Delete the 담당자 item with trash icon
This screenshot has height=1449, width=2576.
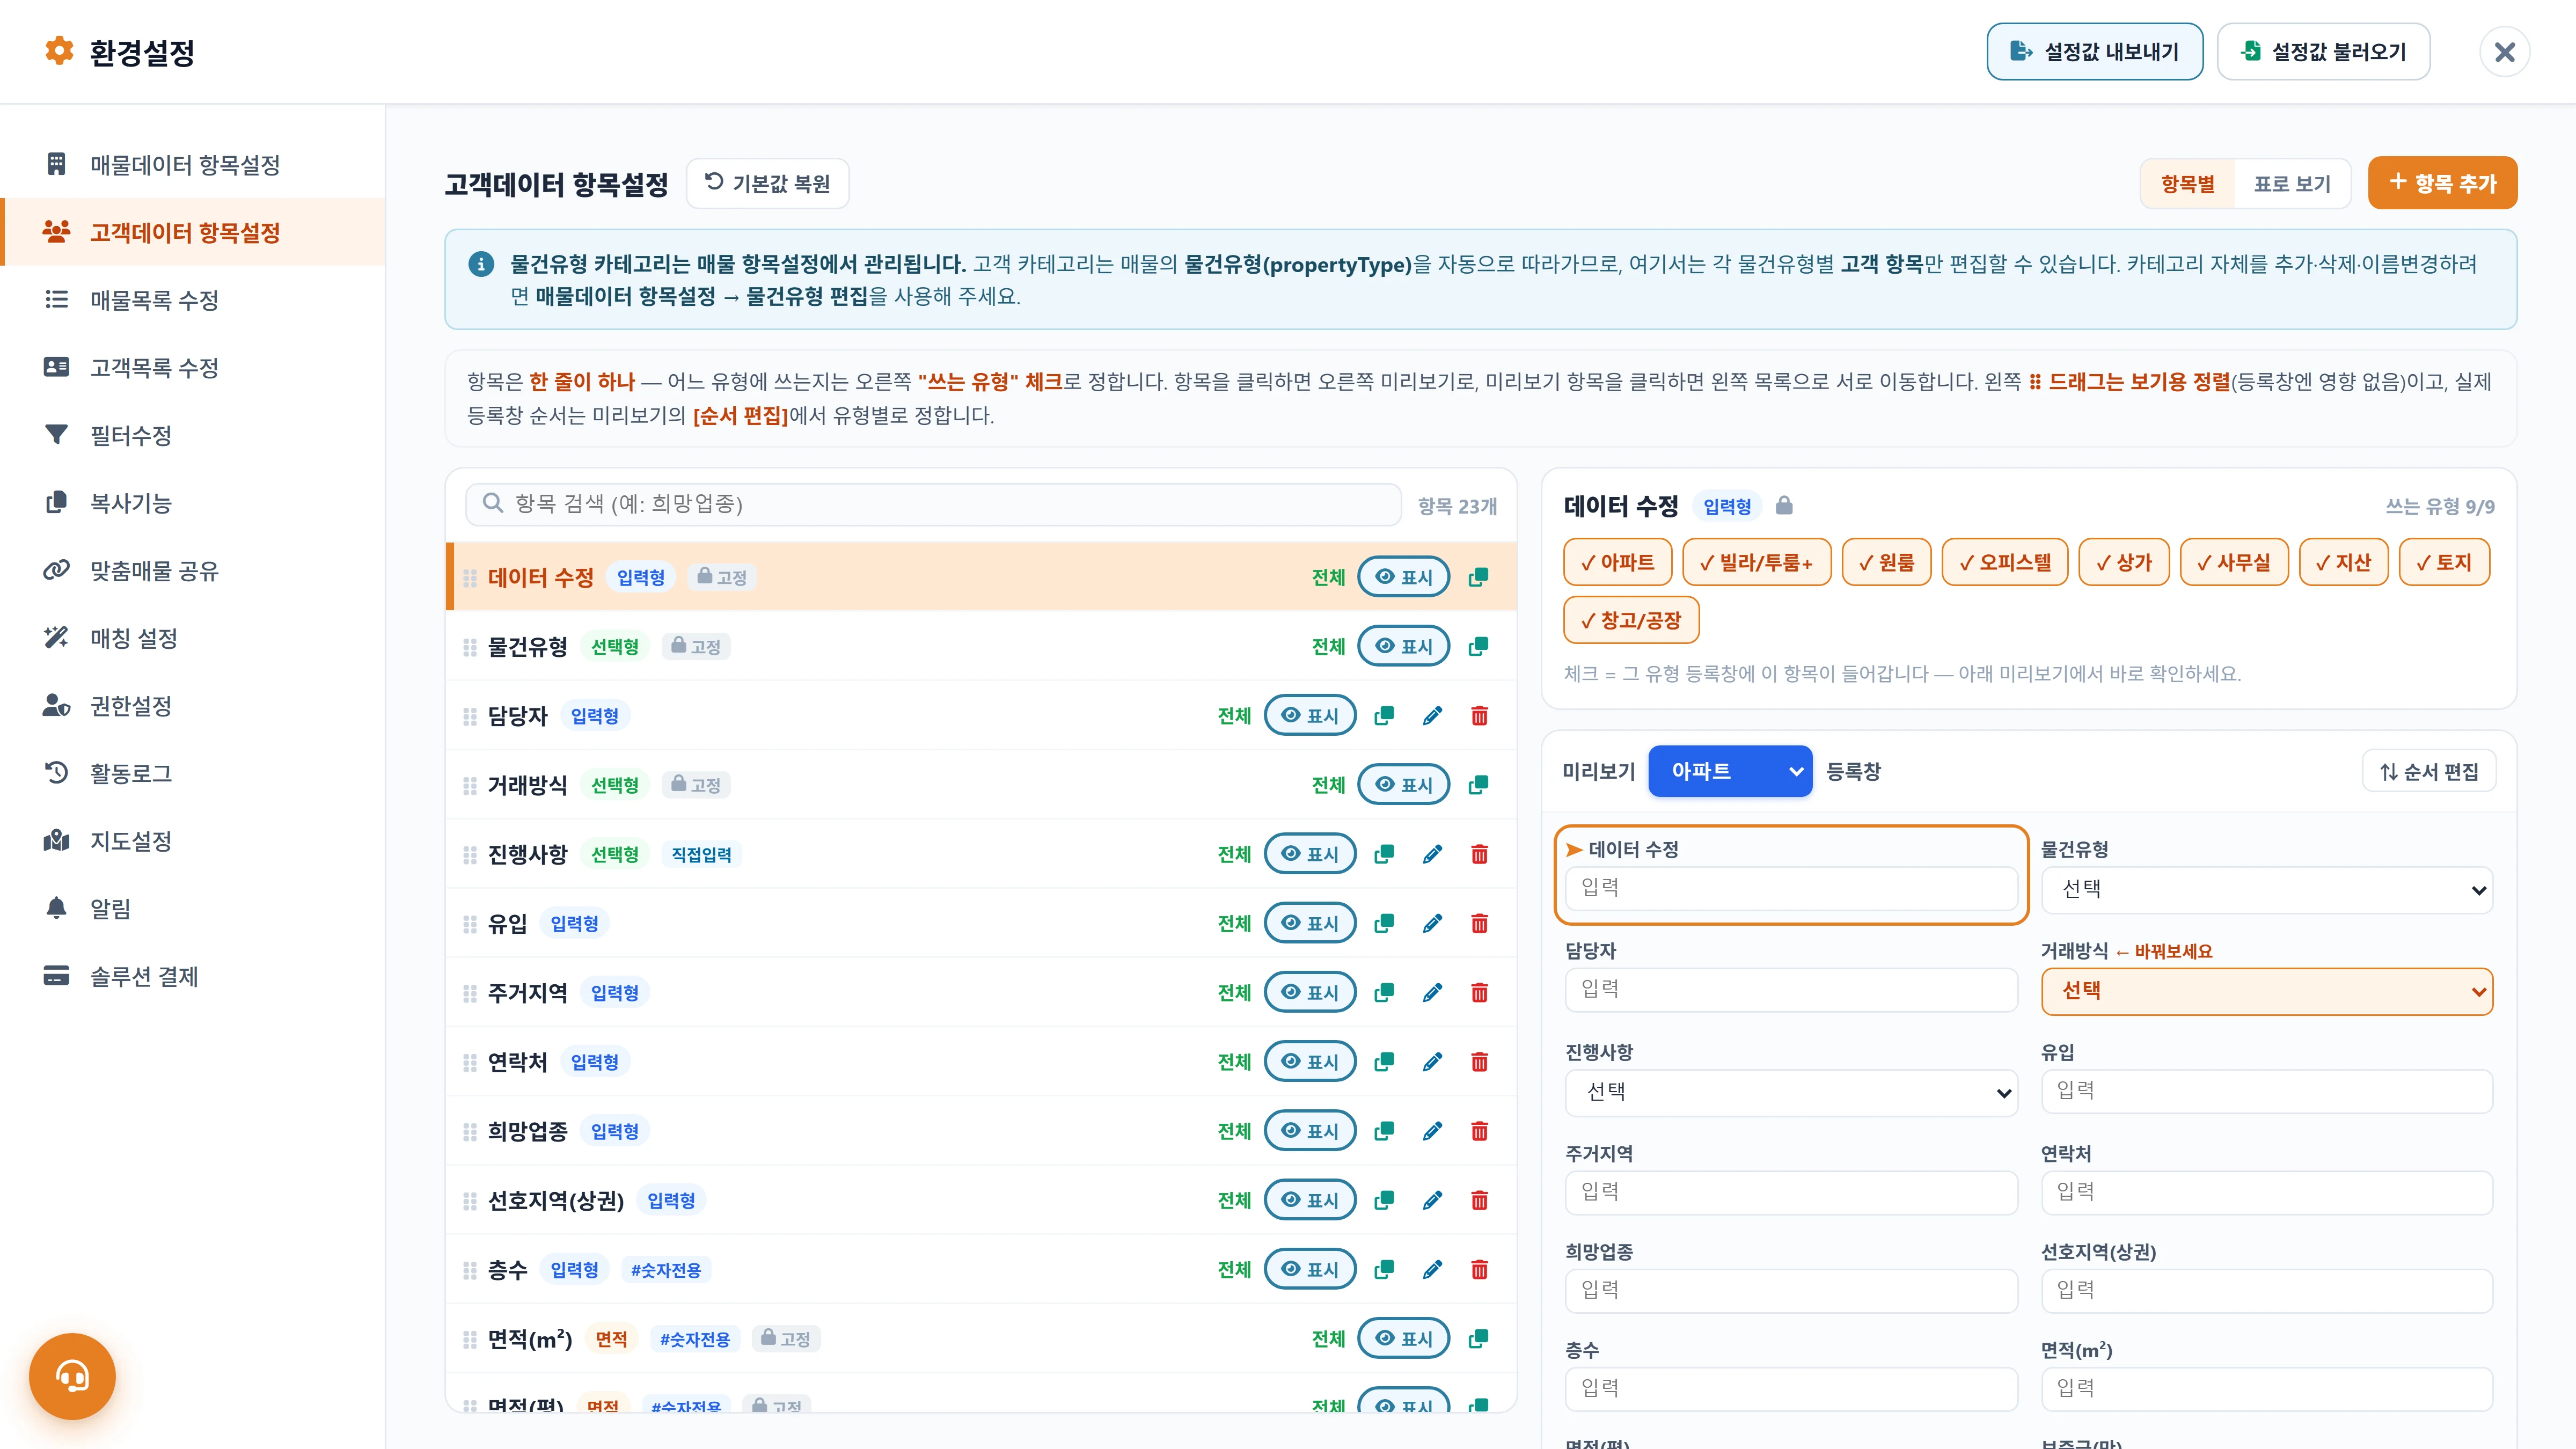coord(1479,716)
